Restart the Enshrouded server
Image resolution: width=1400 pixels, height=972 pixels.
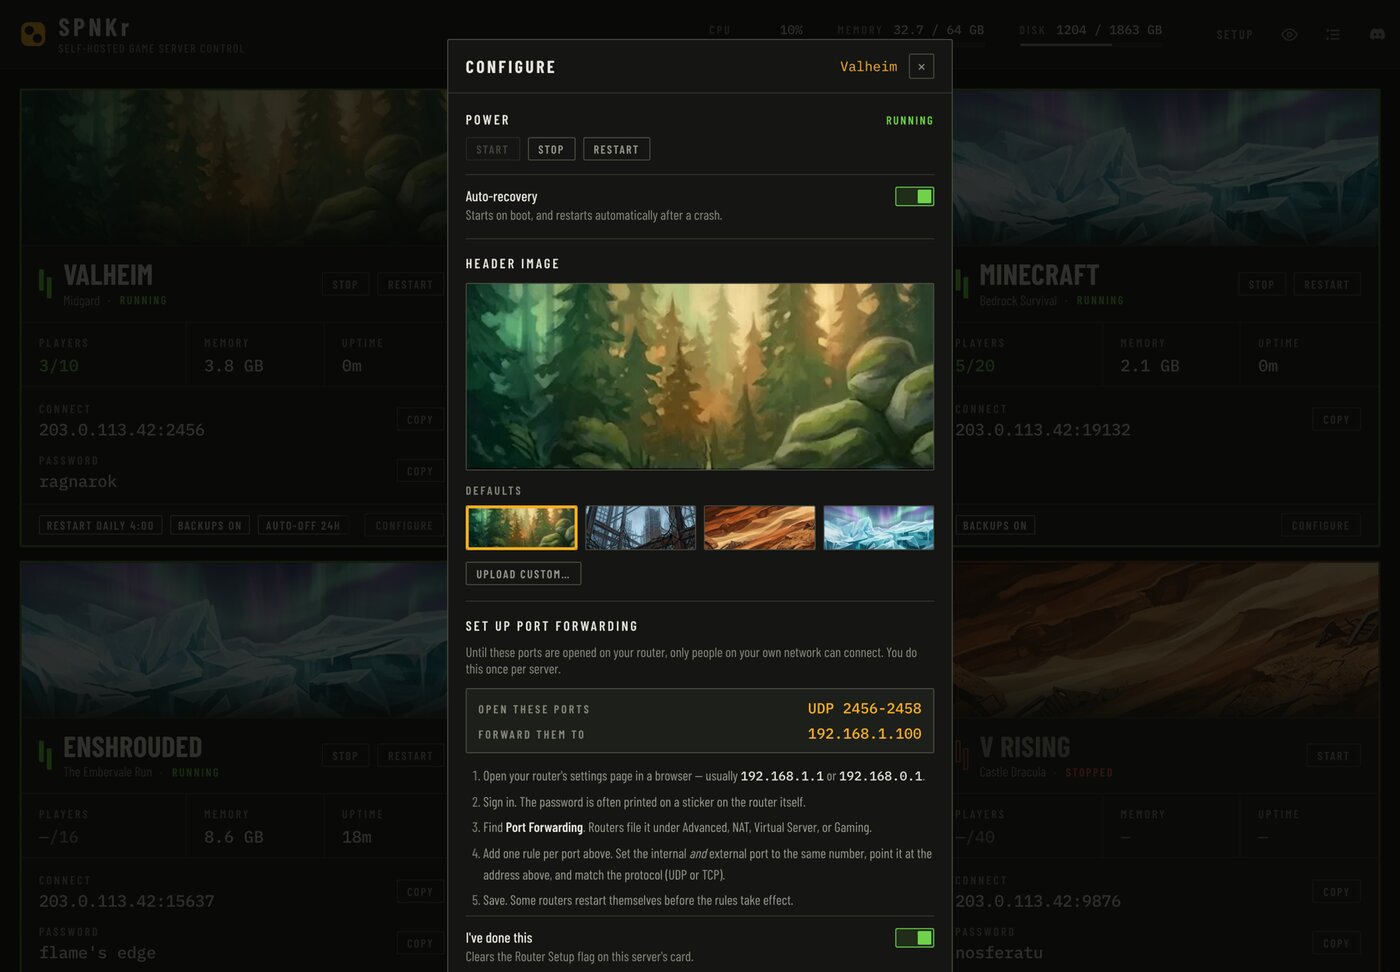(410, 756)
